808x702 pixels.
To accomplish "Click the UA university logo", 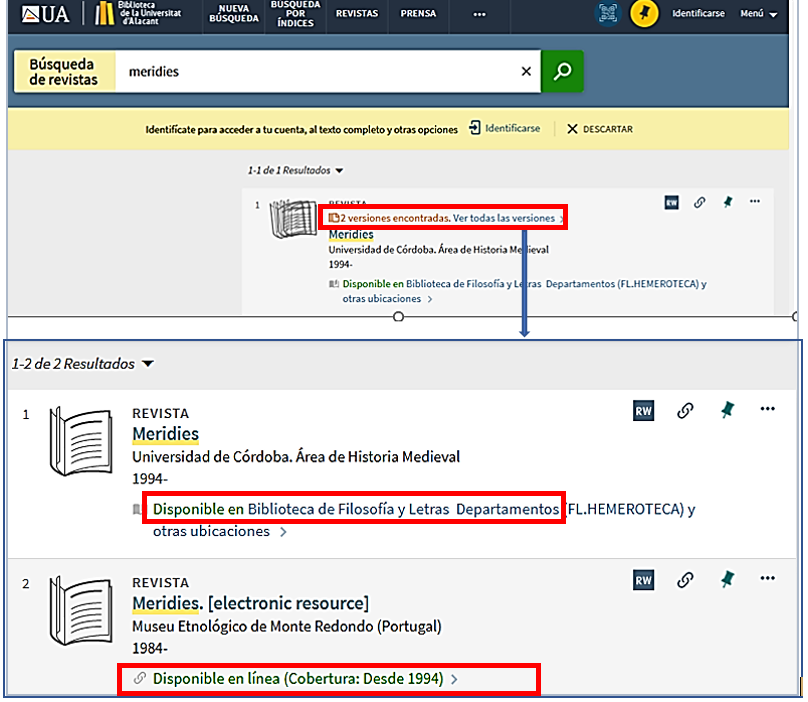I will click(x=45, y=14).
